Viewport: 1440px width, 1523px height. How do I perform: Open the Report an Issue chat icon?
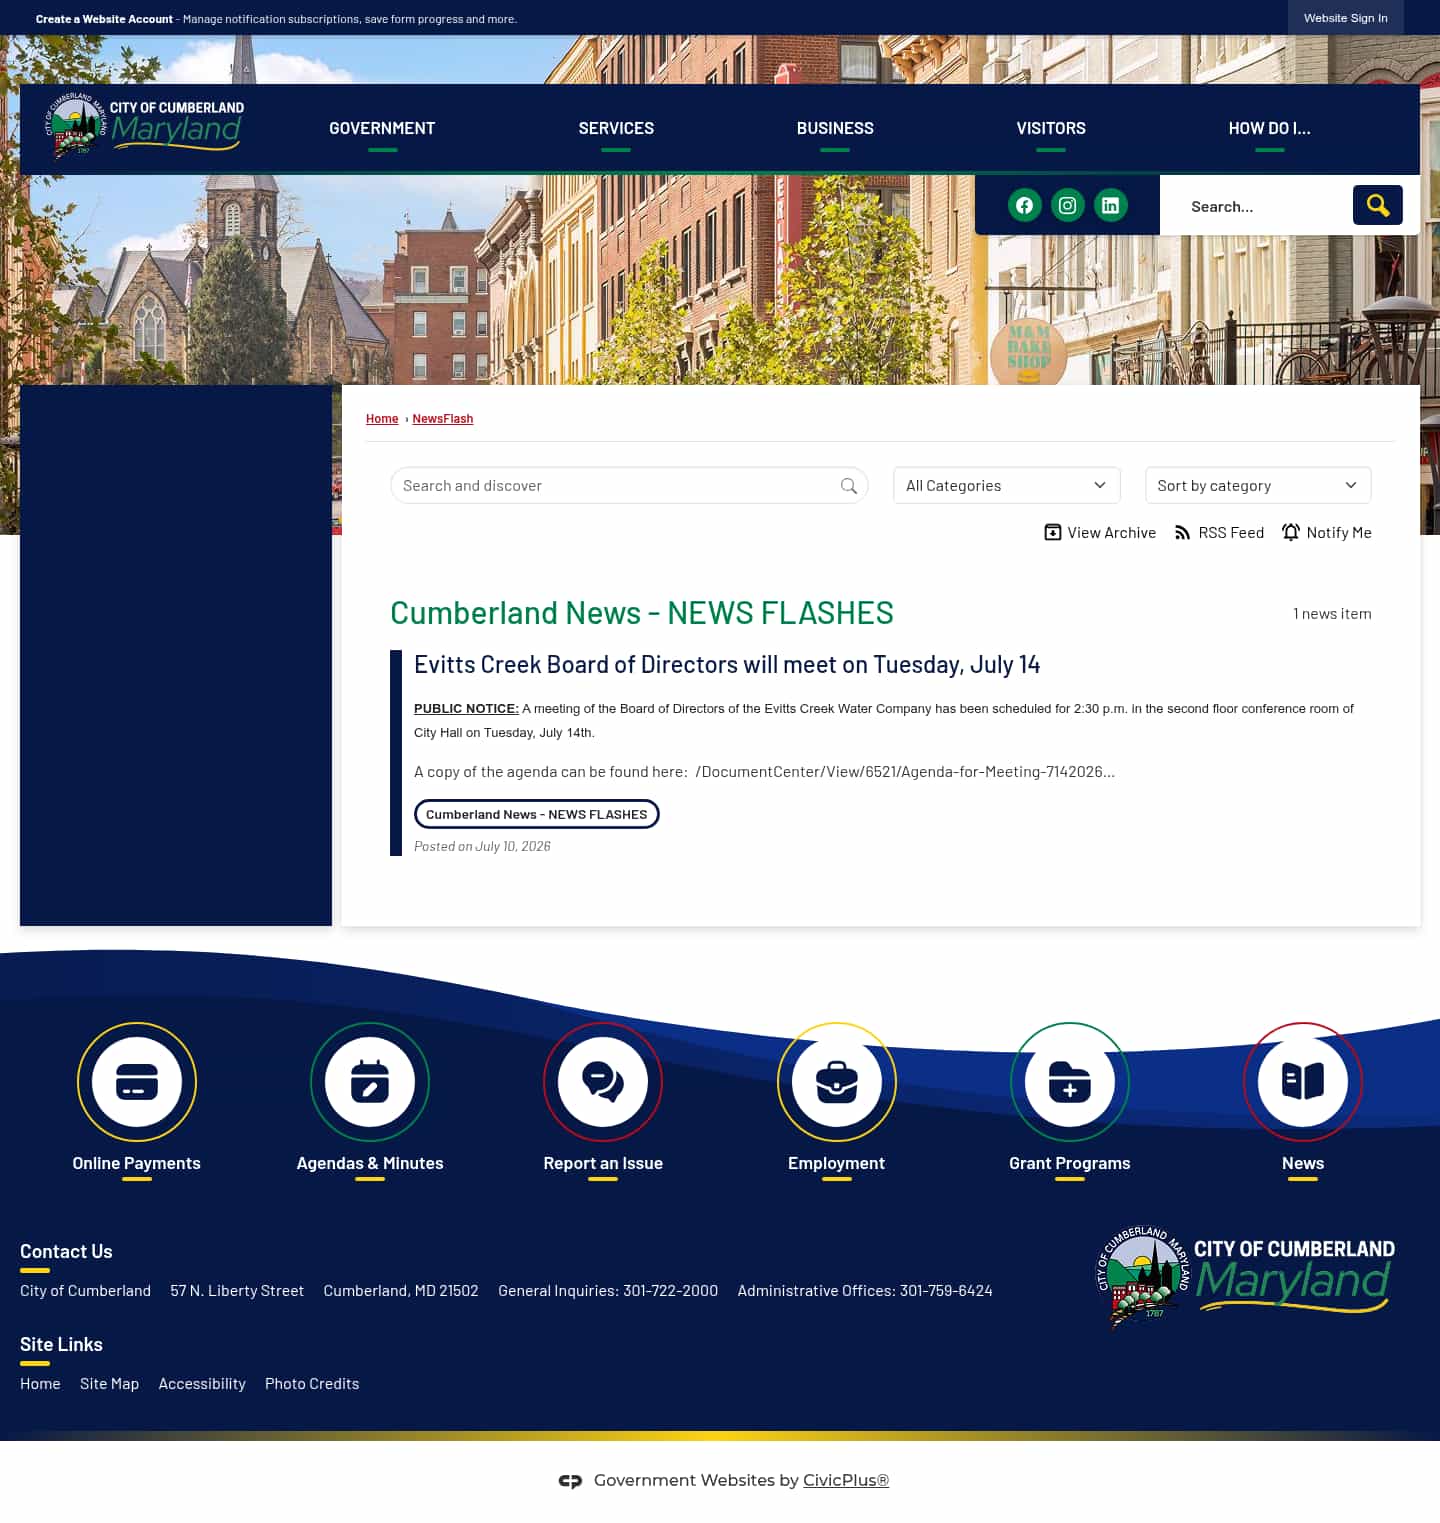(603, 1082)
